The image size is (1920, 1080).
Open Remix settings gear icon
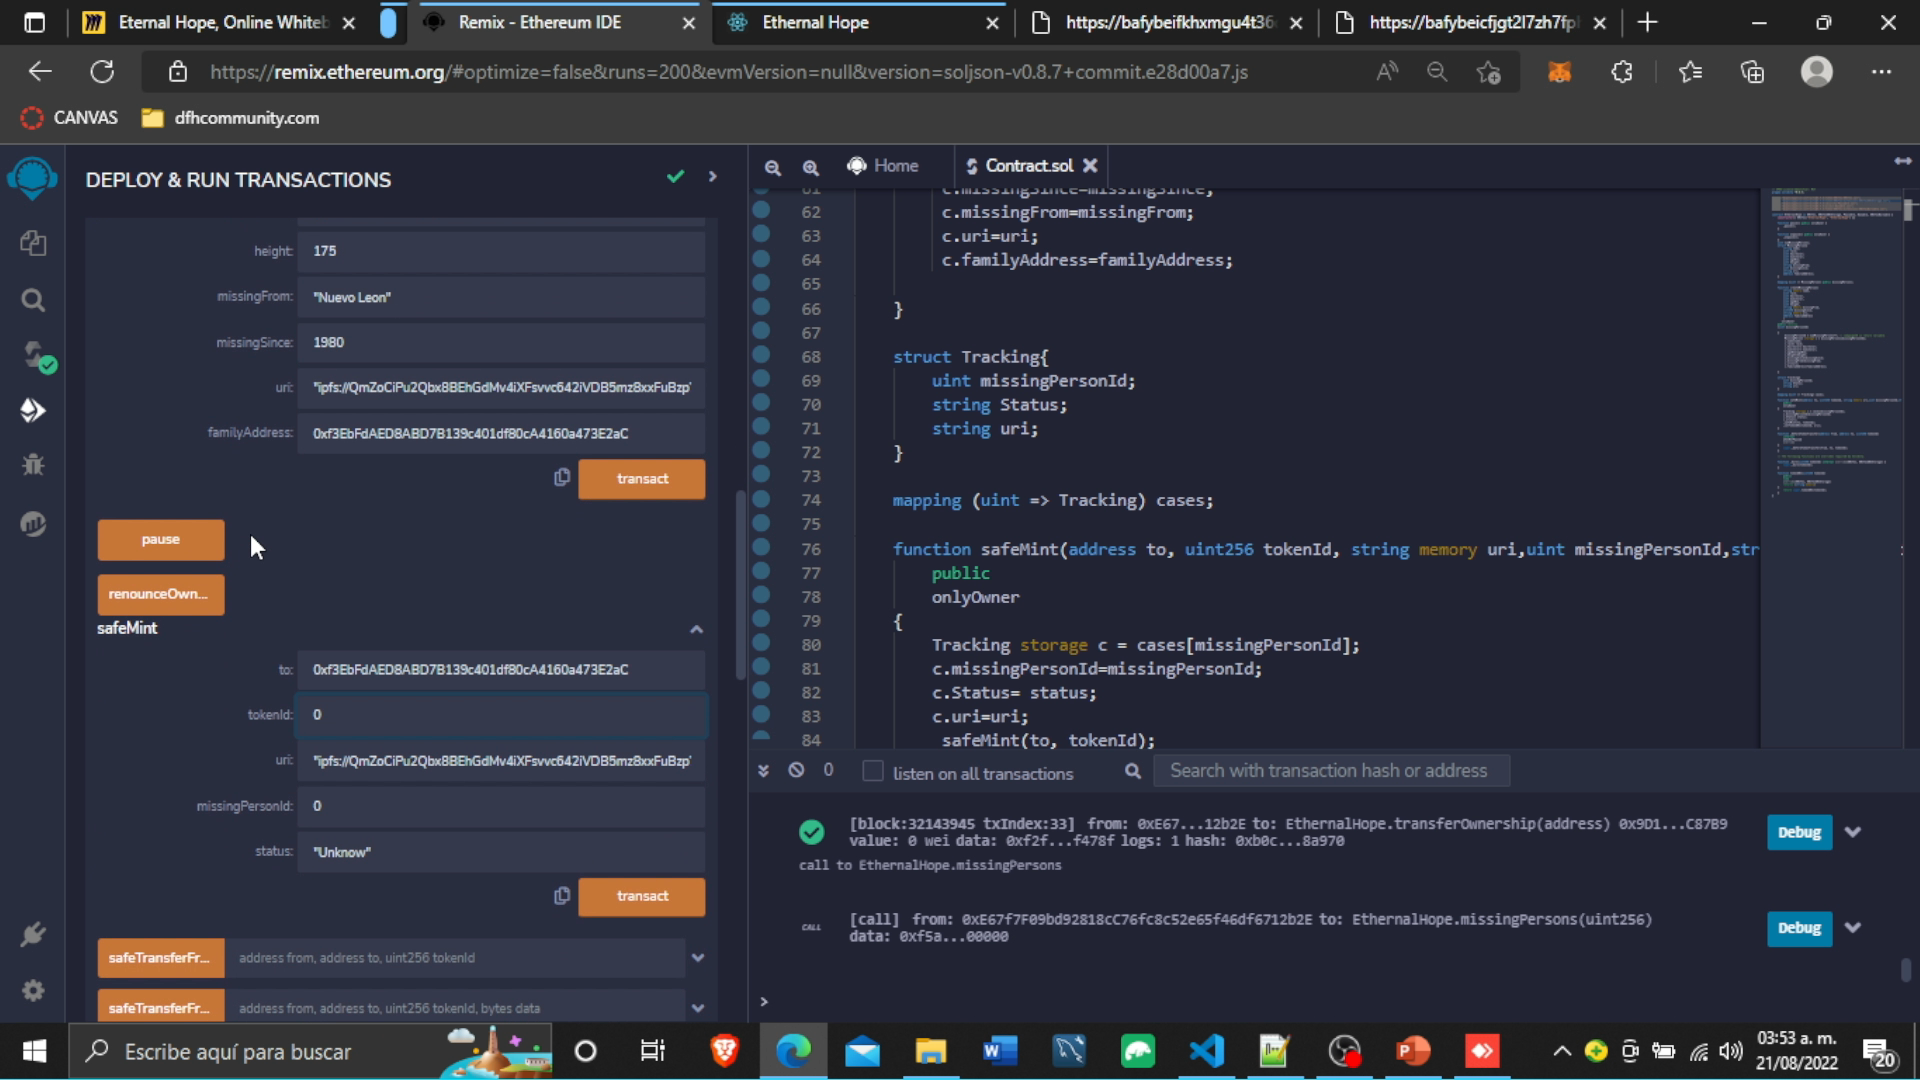(x=33, y=990)
